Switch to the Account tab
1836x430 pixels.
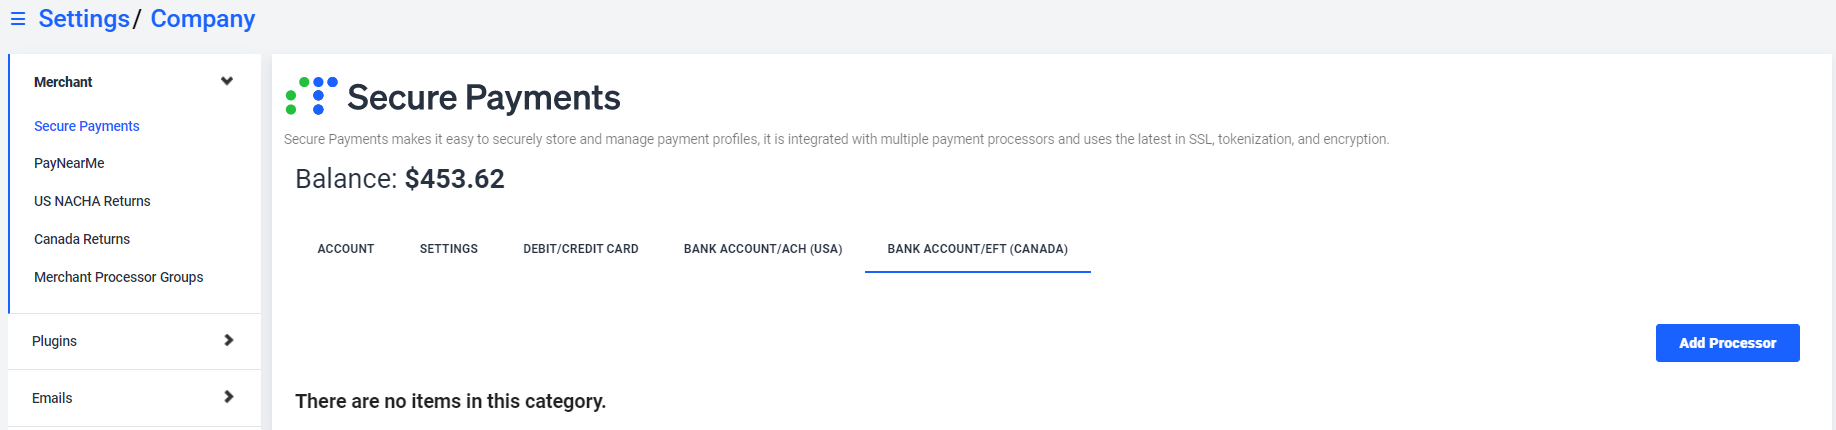[x=346, y=249]
